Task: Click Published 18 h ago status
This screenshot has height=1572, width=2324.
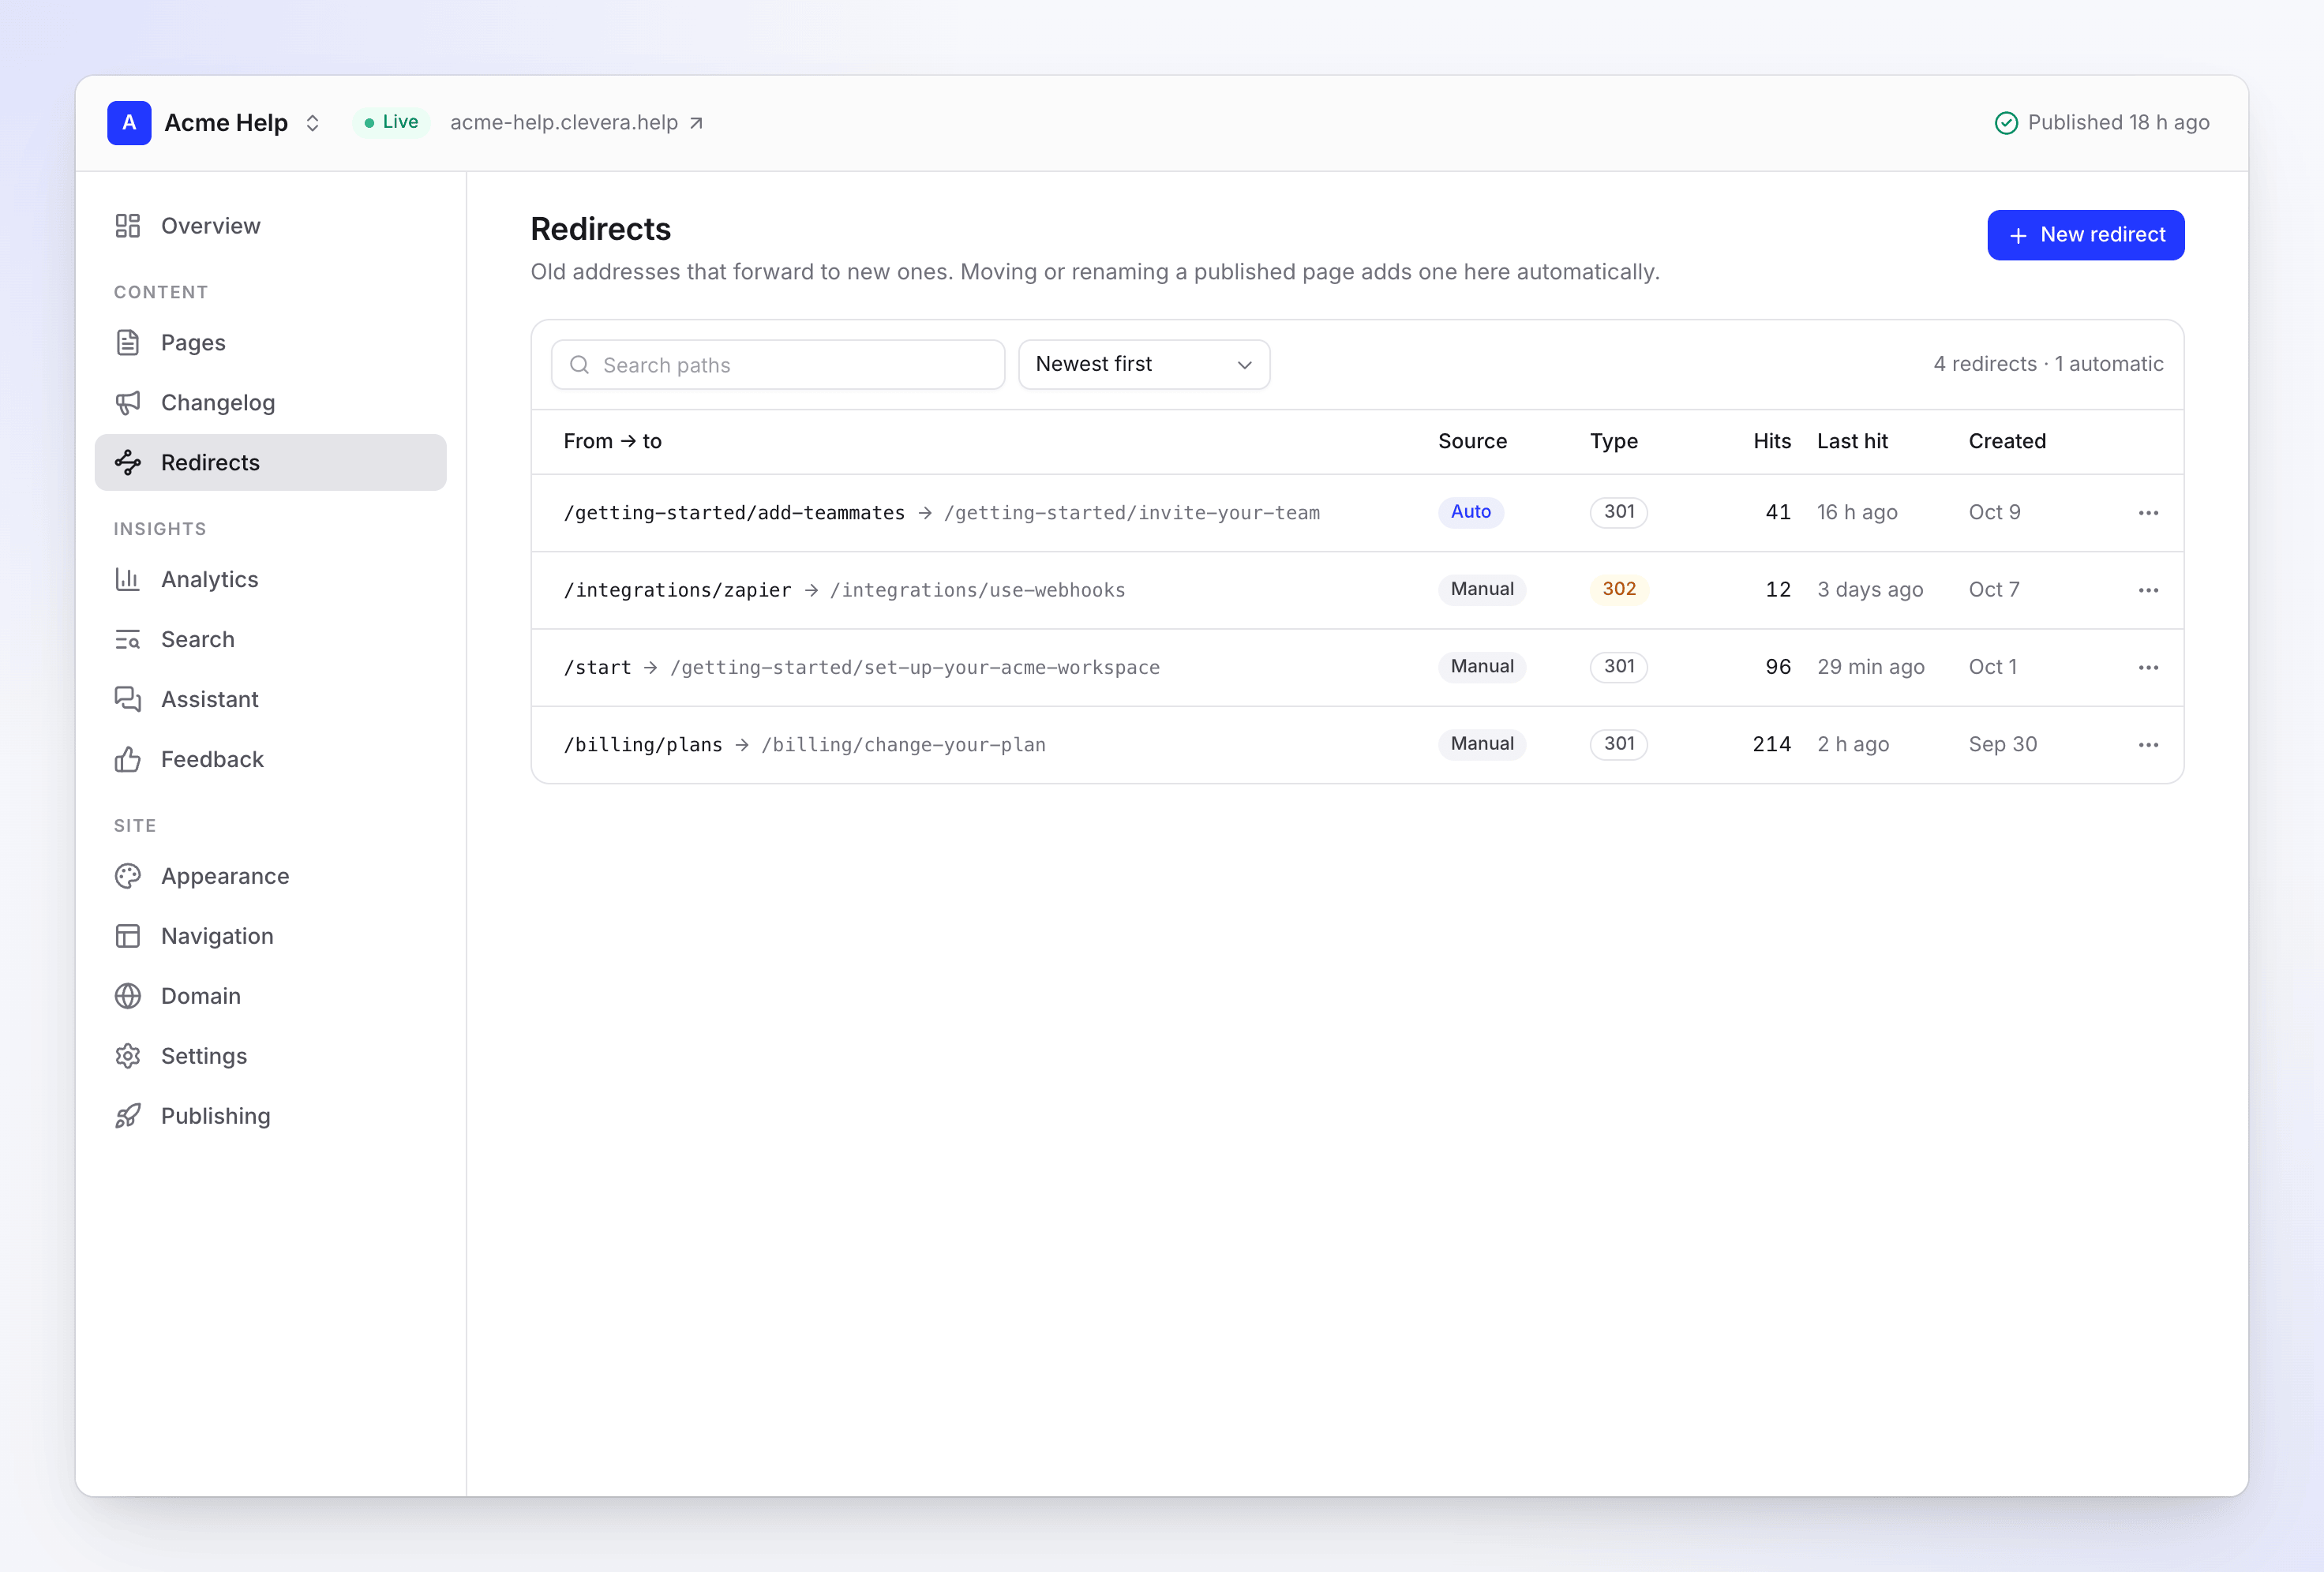Action: (2101, 123)
